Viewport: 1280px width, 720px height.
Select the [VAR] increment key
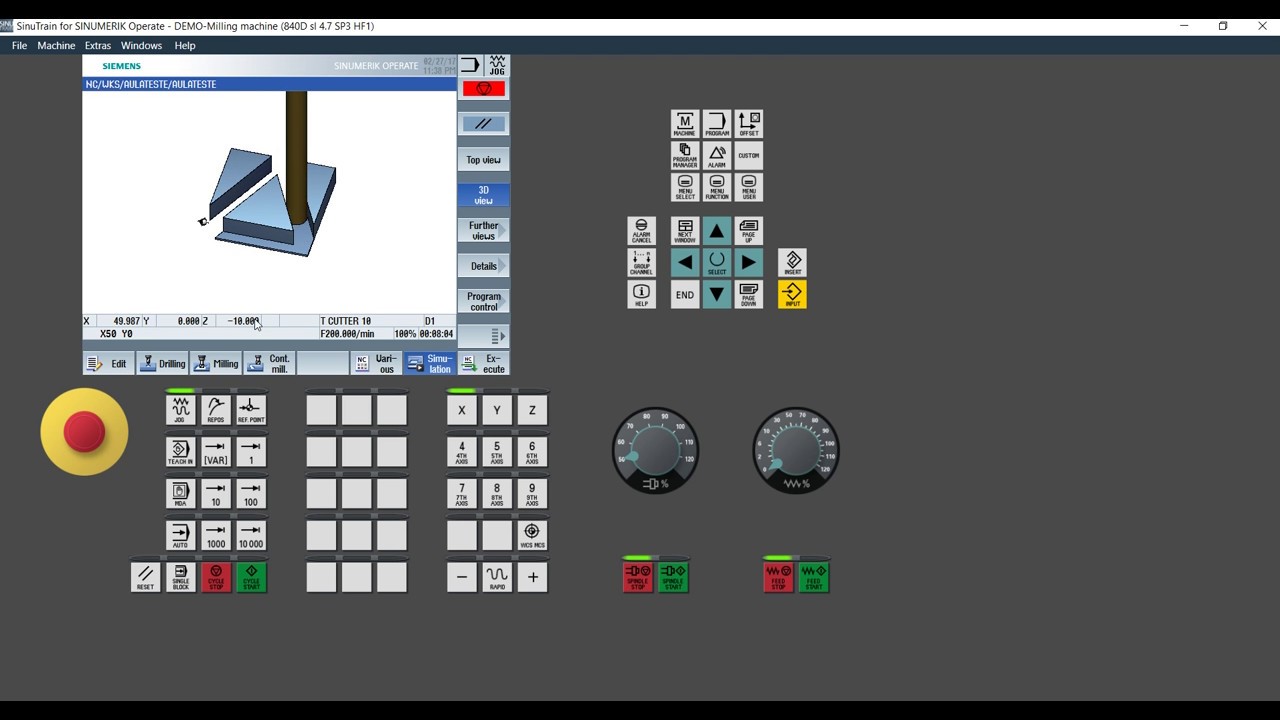216,452
